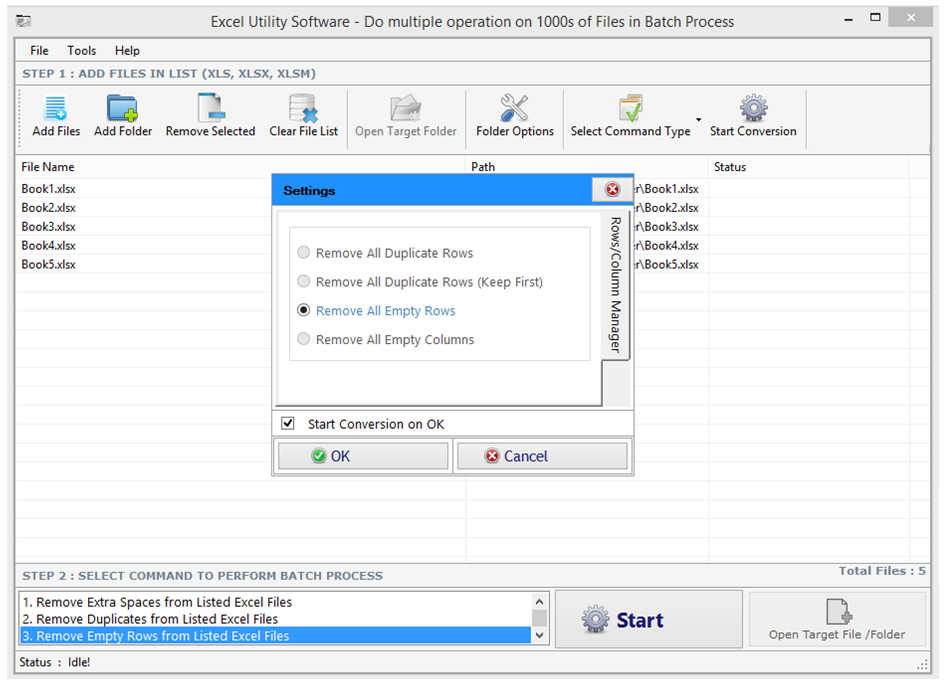Screen dimensions: 946x684
Task: Click the Status : Idle! status bar text
Action: pyautogui.click(x=54, y=662)
